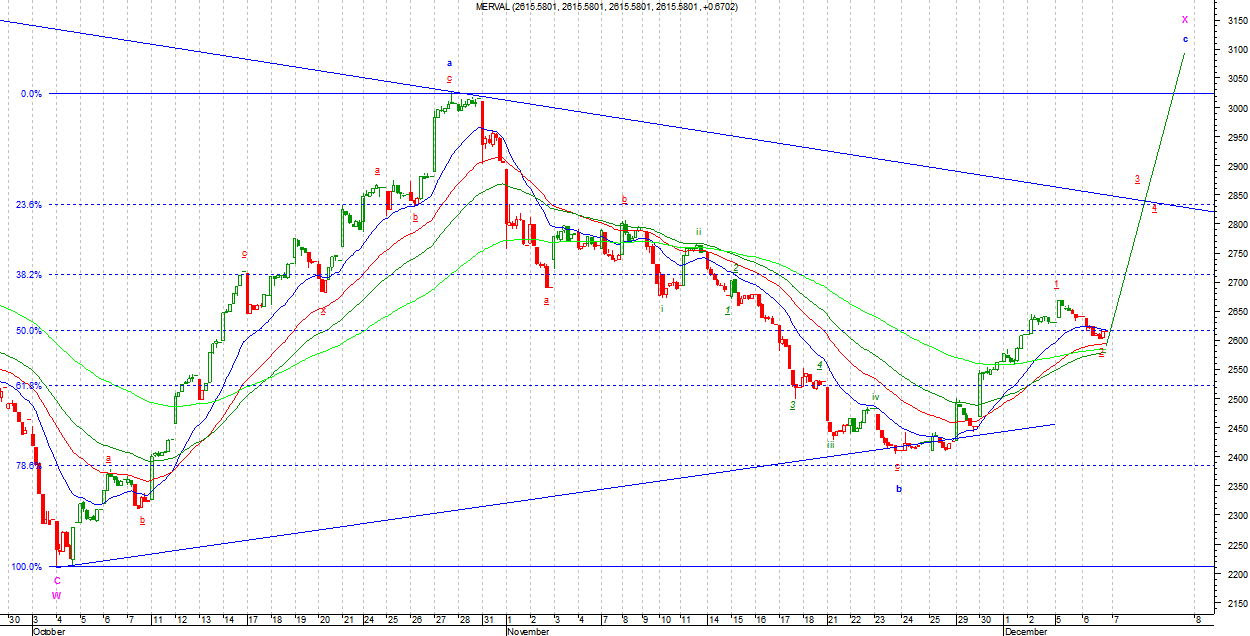Click the 78.6% Fibonacci retracement label
This screenshot has width=1250, height=636.
point(29,465)
